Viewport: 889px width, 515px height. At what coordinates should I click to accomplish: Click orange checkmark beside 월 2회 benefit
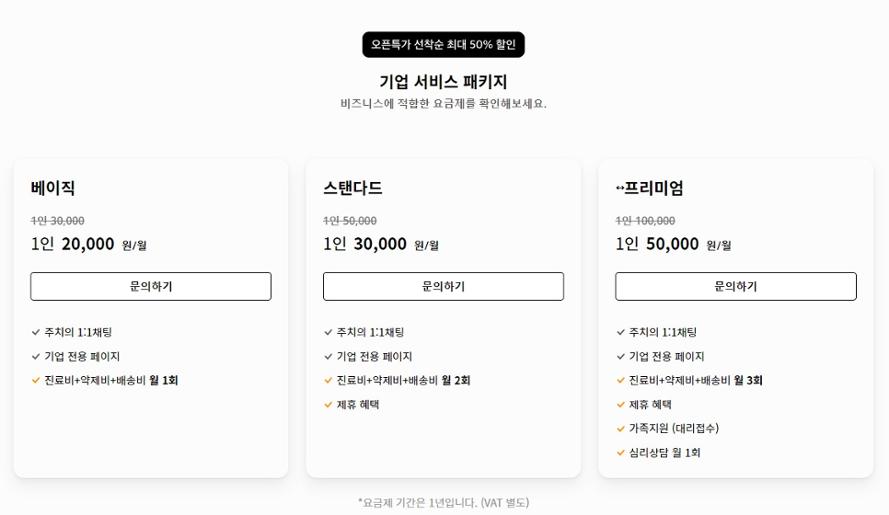click(328, 381)
